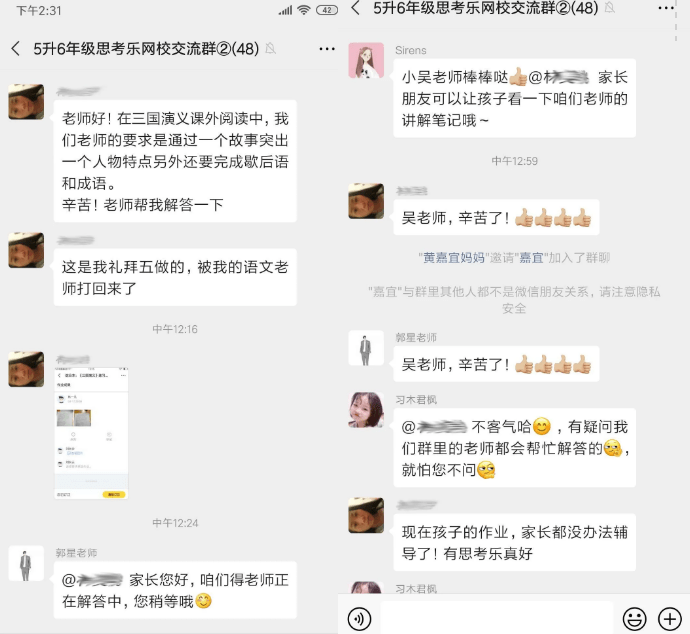Tap the message input field at bottom
Viewport: 690px width, 634px height.
(x=497, y=618)
